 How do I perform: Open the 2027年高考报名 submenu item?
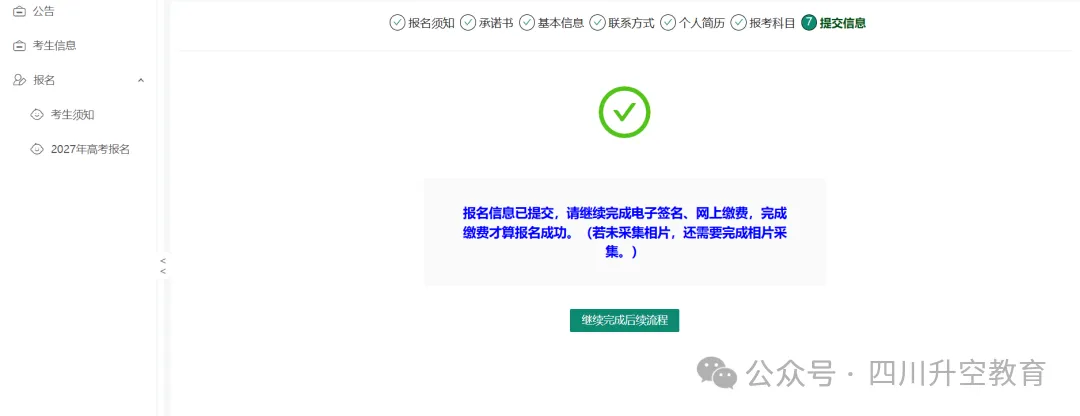point(90,149)
